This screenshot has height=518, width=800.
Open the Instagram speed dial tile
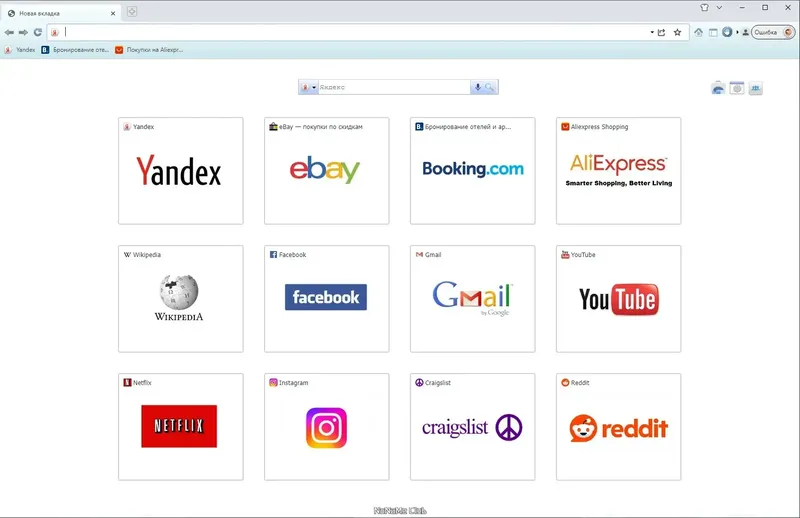coord(327,427)
